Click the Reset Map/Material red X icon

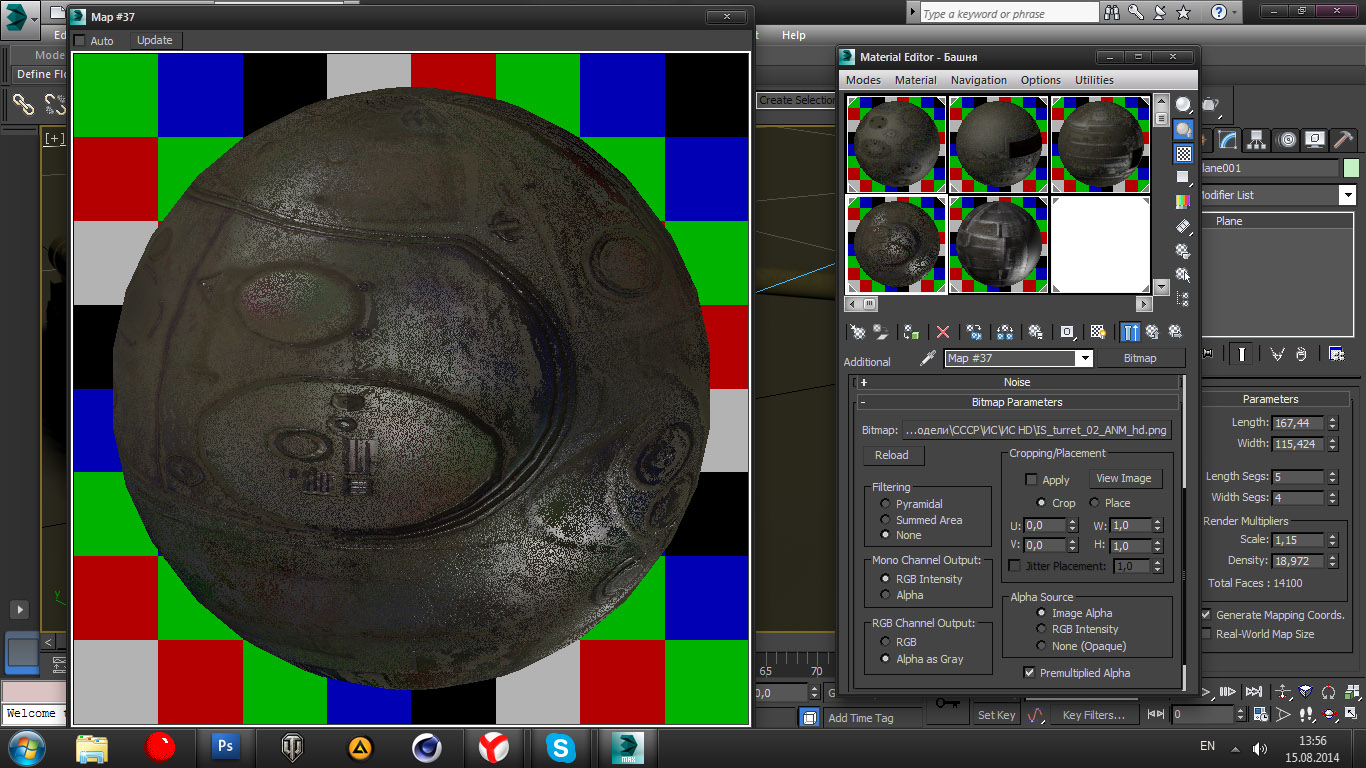coord(942,332)
